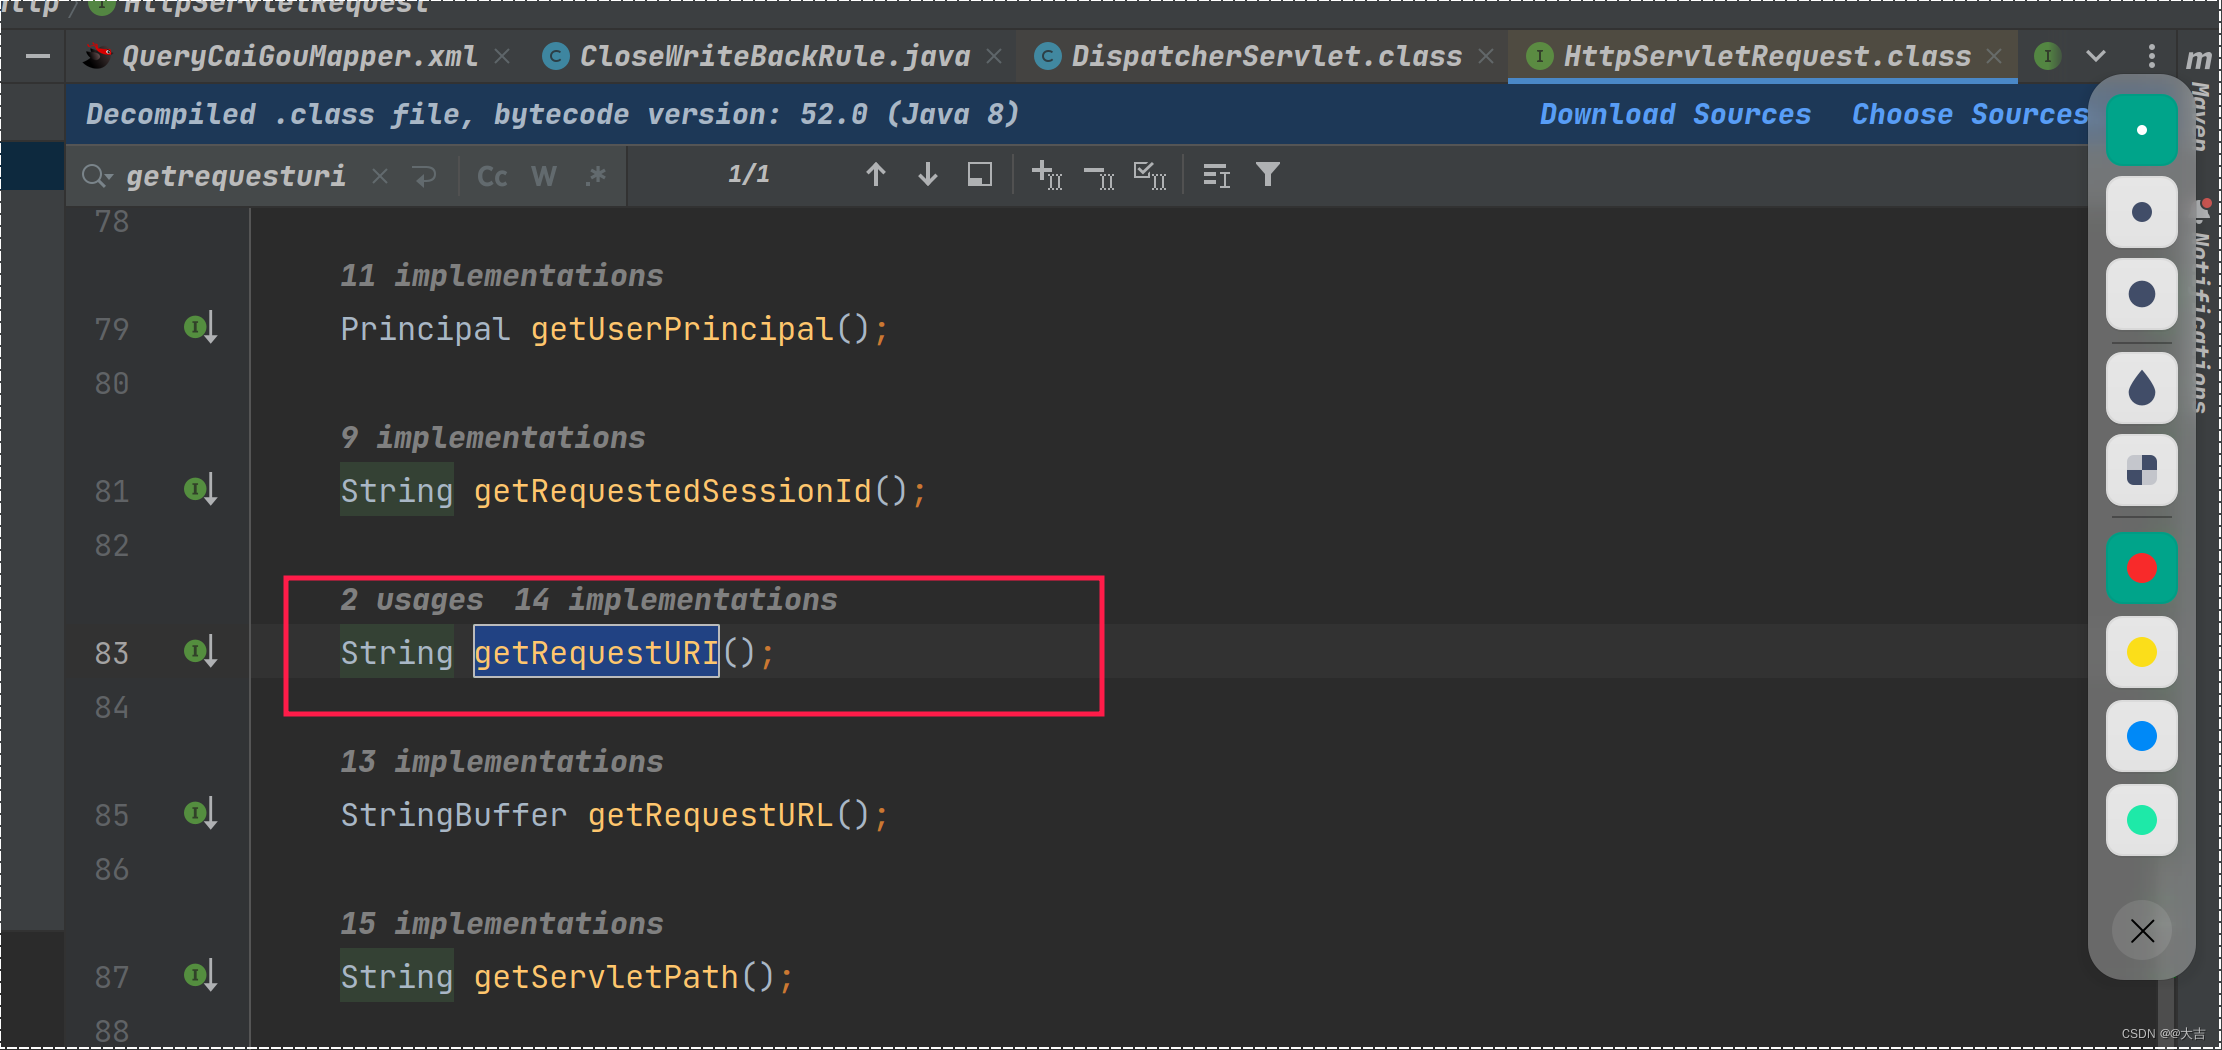Click implementations gutter icon on line 83
This screenshot has height=1050, width=2222.
click(200, 652)
